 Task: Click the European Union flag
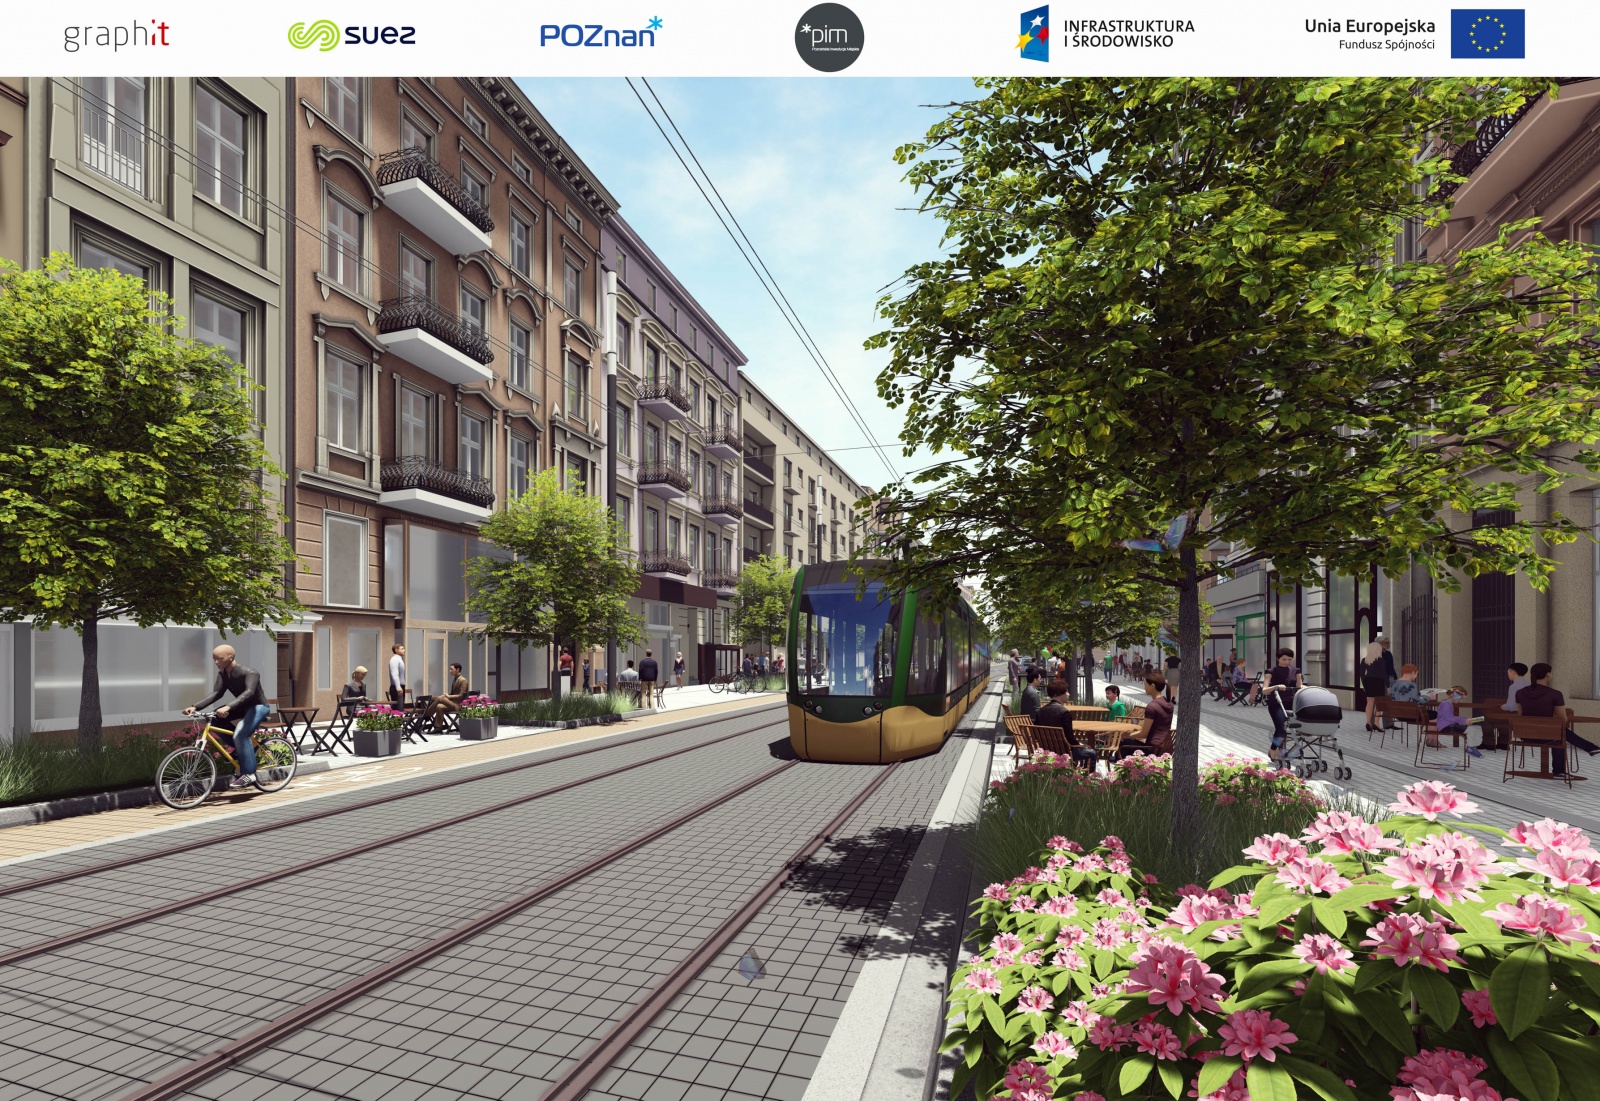tap(1487, 34)
